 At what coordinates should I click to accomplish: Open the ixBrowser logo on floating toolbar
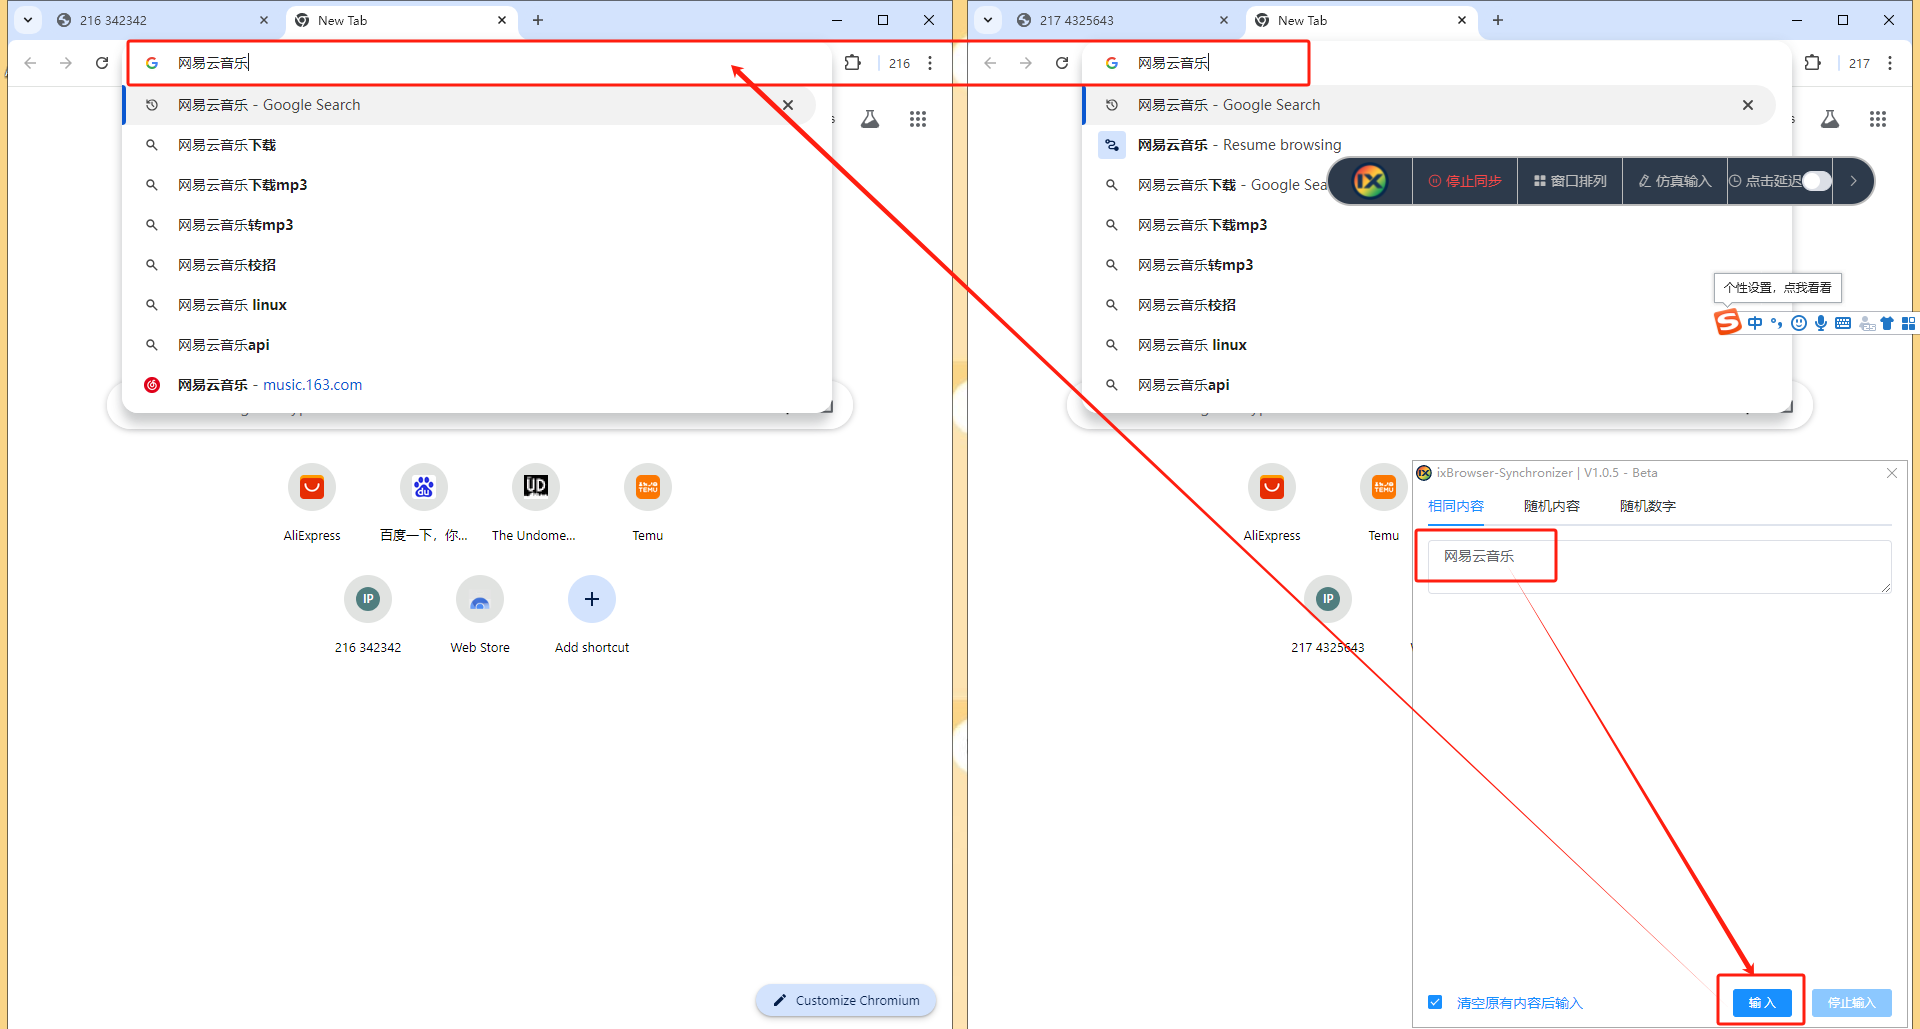(1369, 181)
